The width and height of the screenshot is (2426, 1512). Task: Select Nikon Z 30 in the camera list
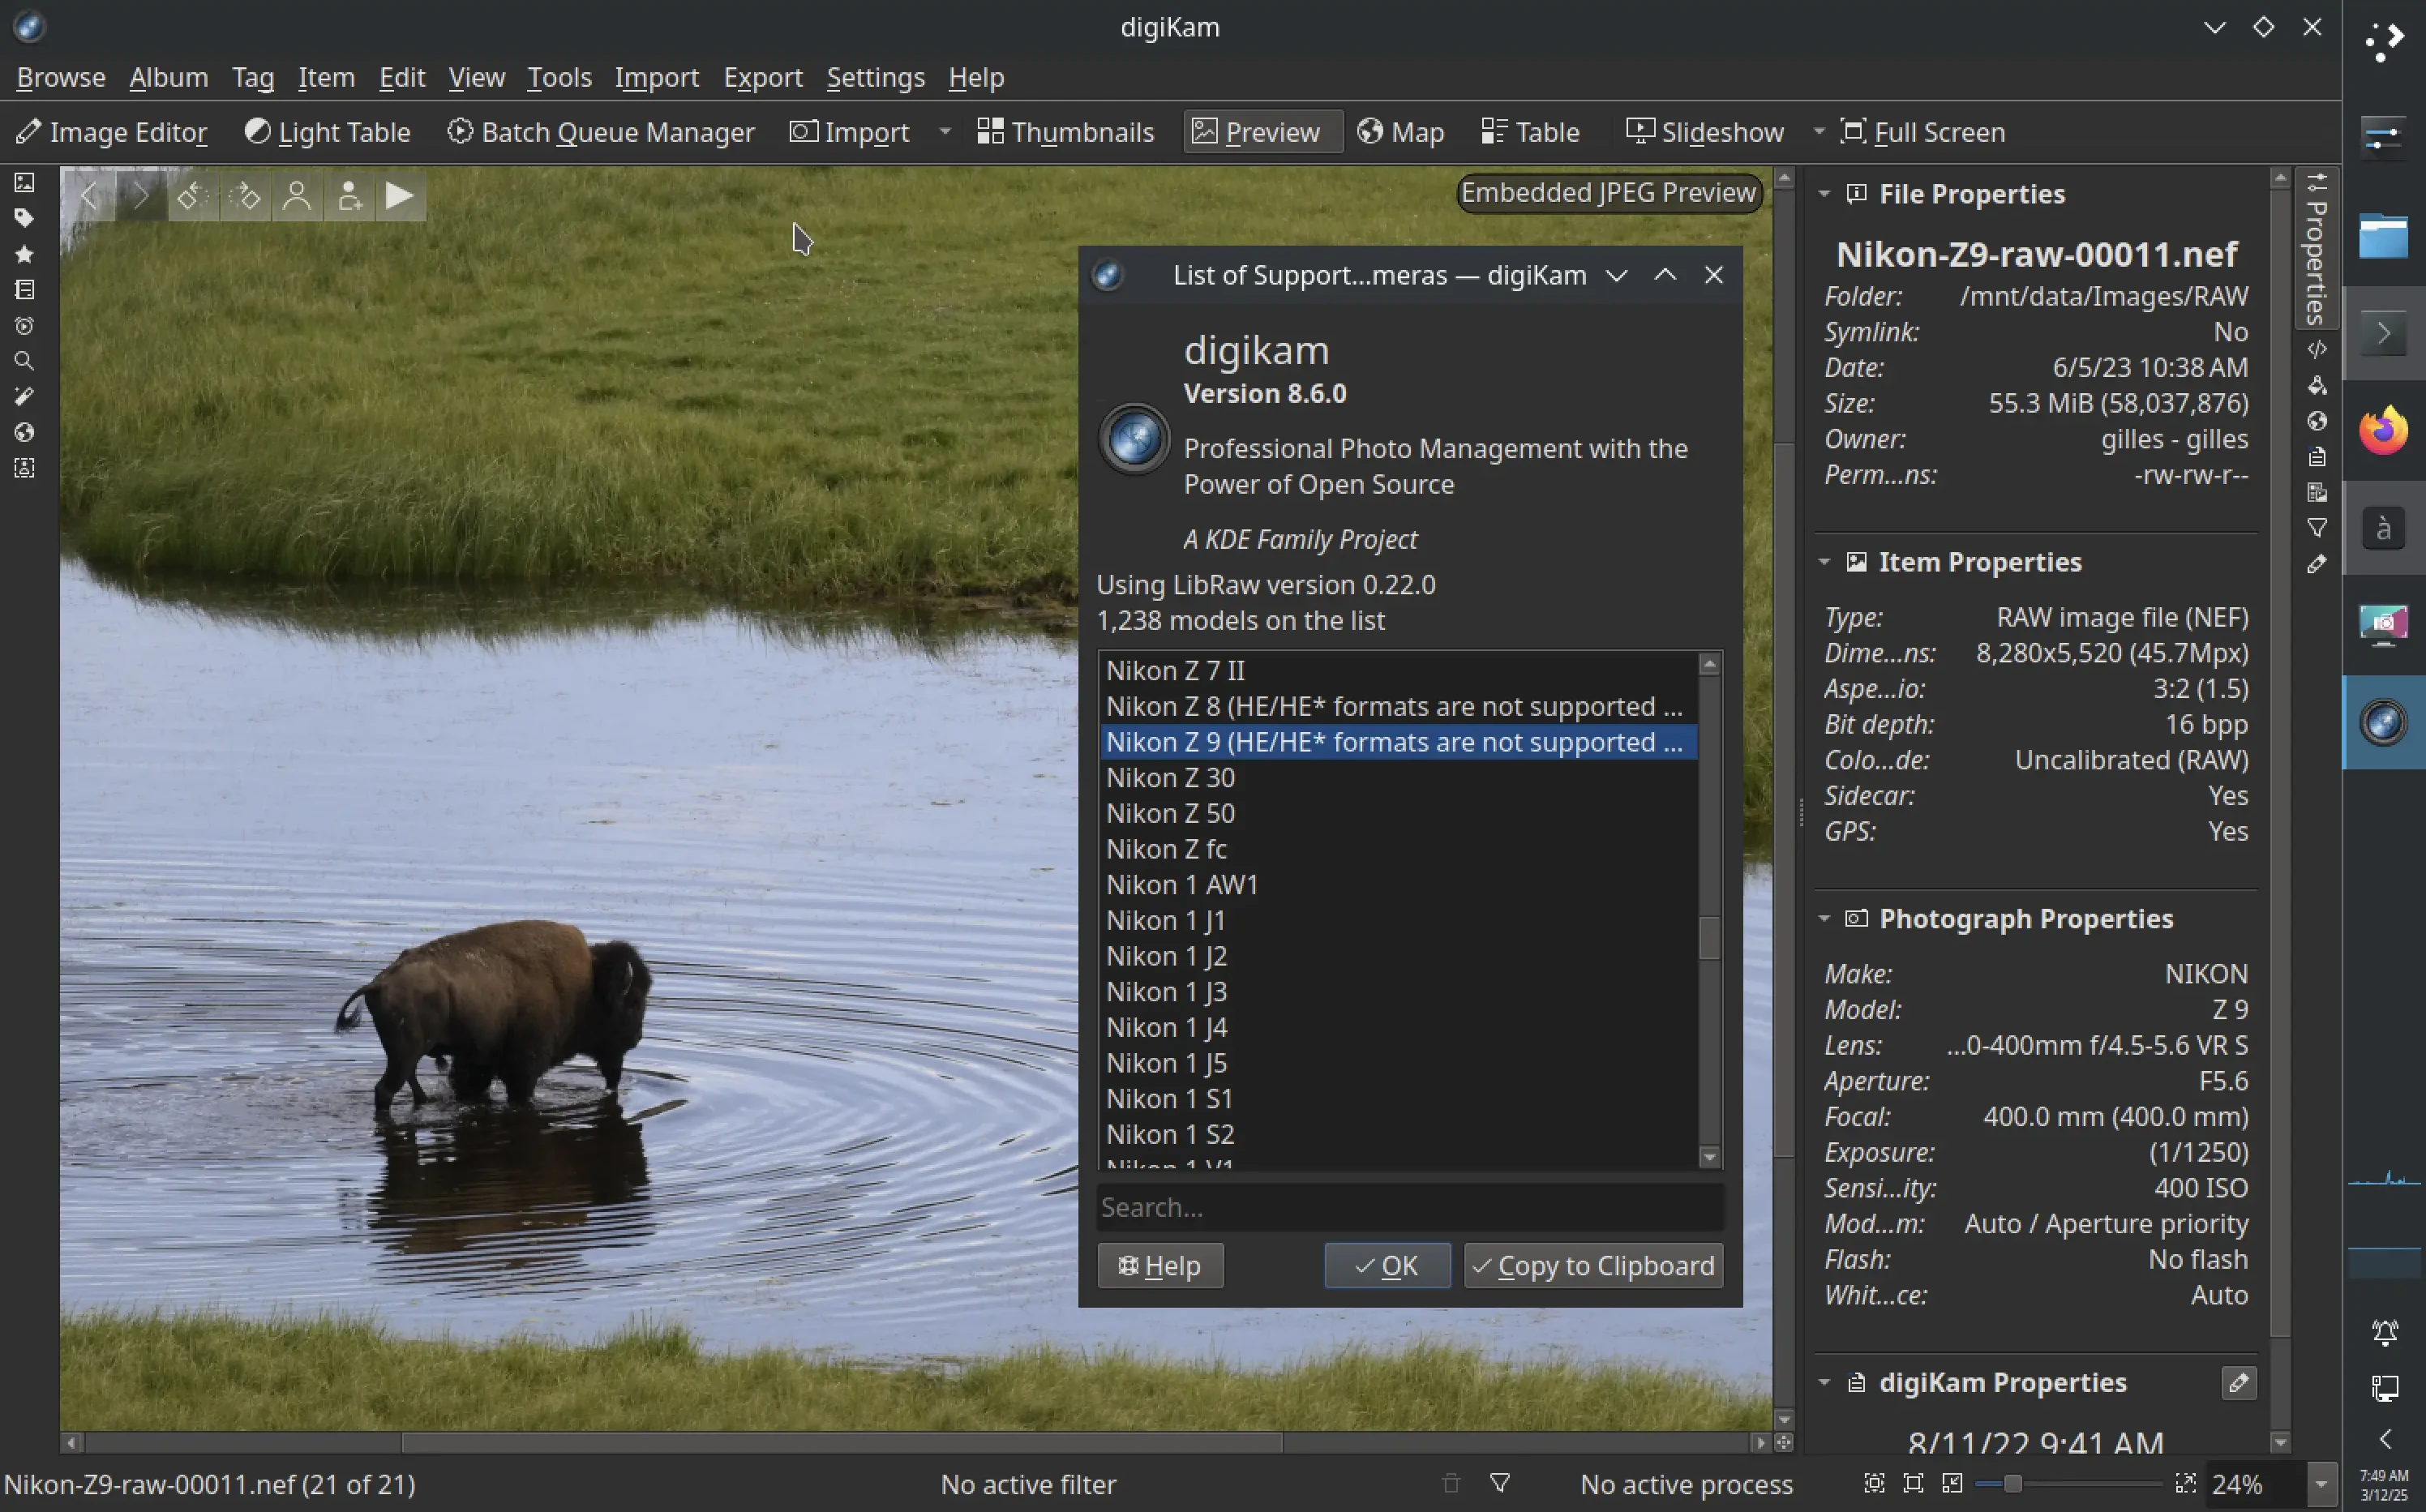pyautogui.click(x=1170, y=777)
